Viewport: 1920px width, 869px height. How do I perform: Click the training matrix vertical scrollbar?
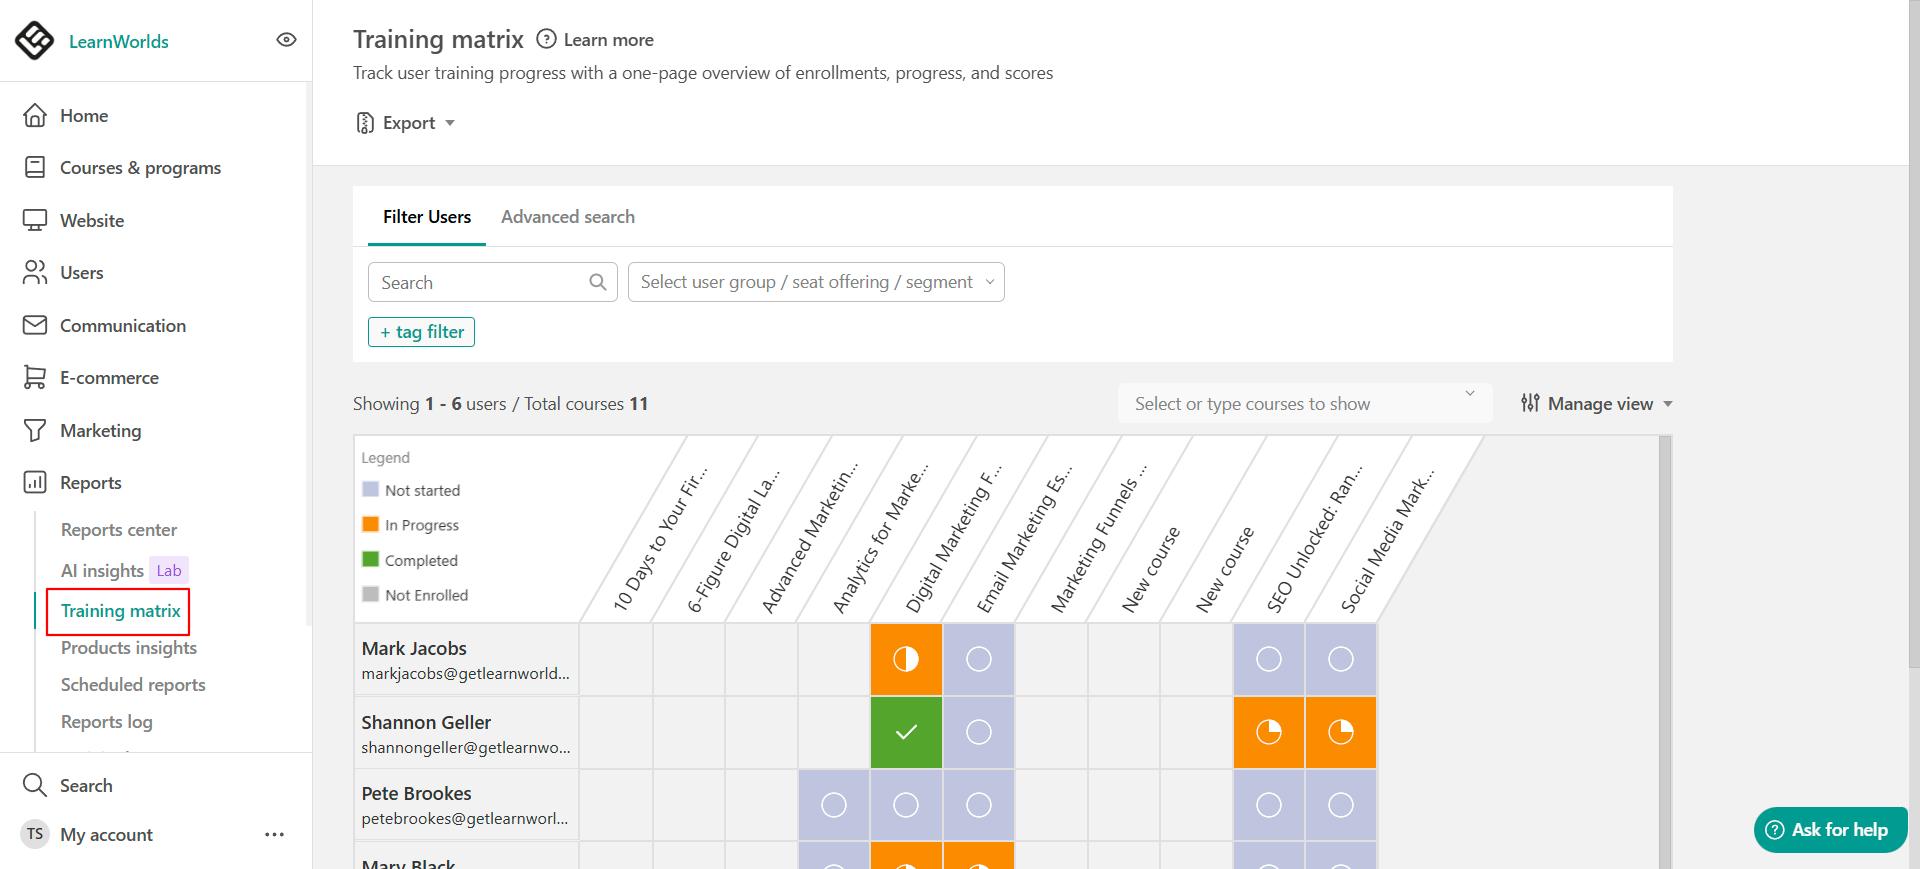tap(1665, 652)
